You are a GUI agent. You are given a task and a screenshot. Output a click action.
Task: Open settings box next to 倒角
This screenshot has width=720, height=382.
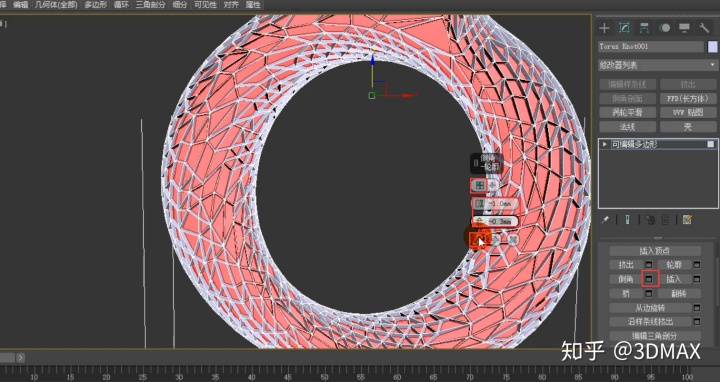point(649,279)
